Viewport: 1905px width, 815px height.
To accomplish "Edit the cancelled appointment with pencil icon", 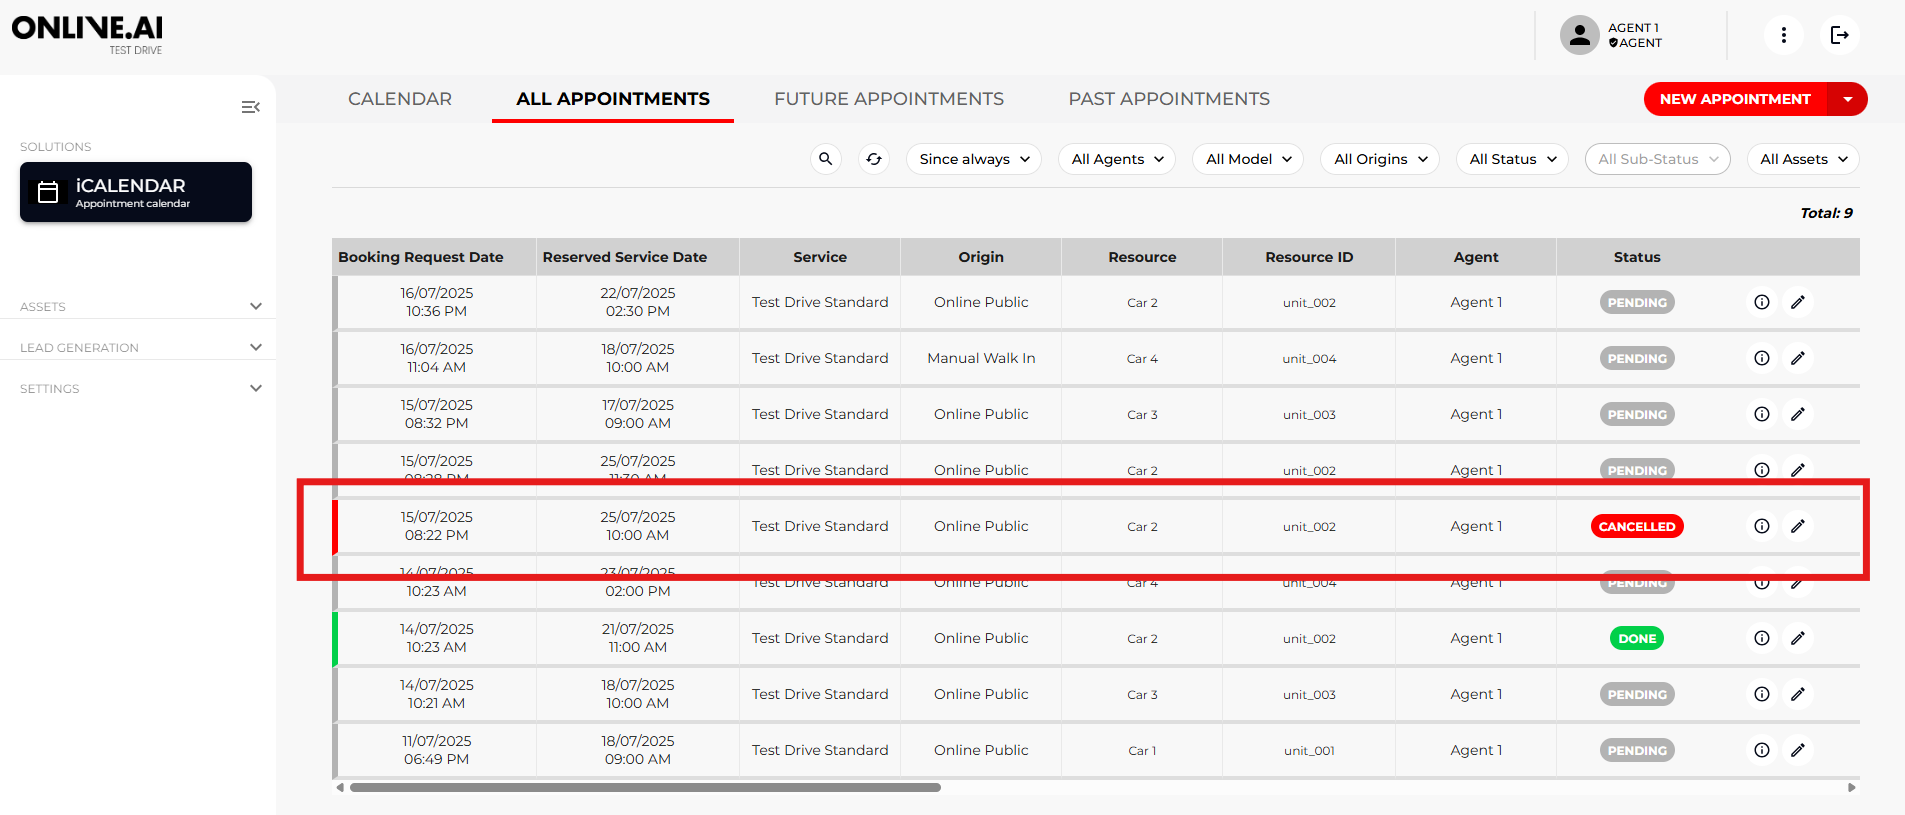I will pos(1797,526).
